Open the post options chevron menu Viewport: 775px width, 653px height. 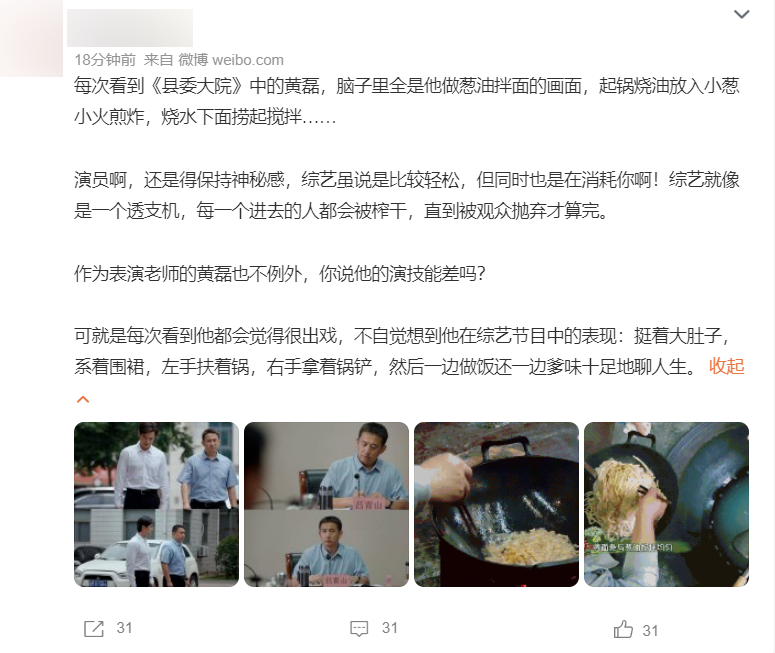click(x=741, y=14)
